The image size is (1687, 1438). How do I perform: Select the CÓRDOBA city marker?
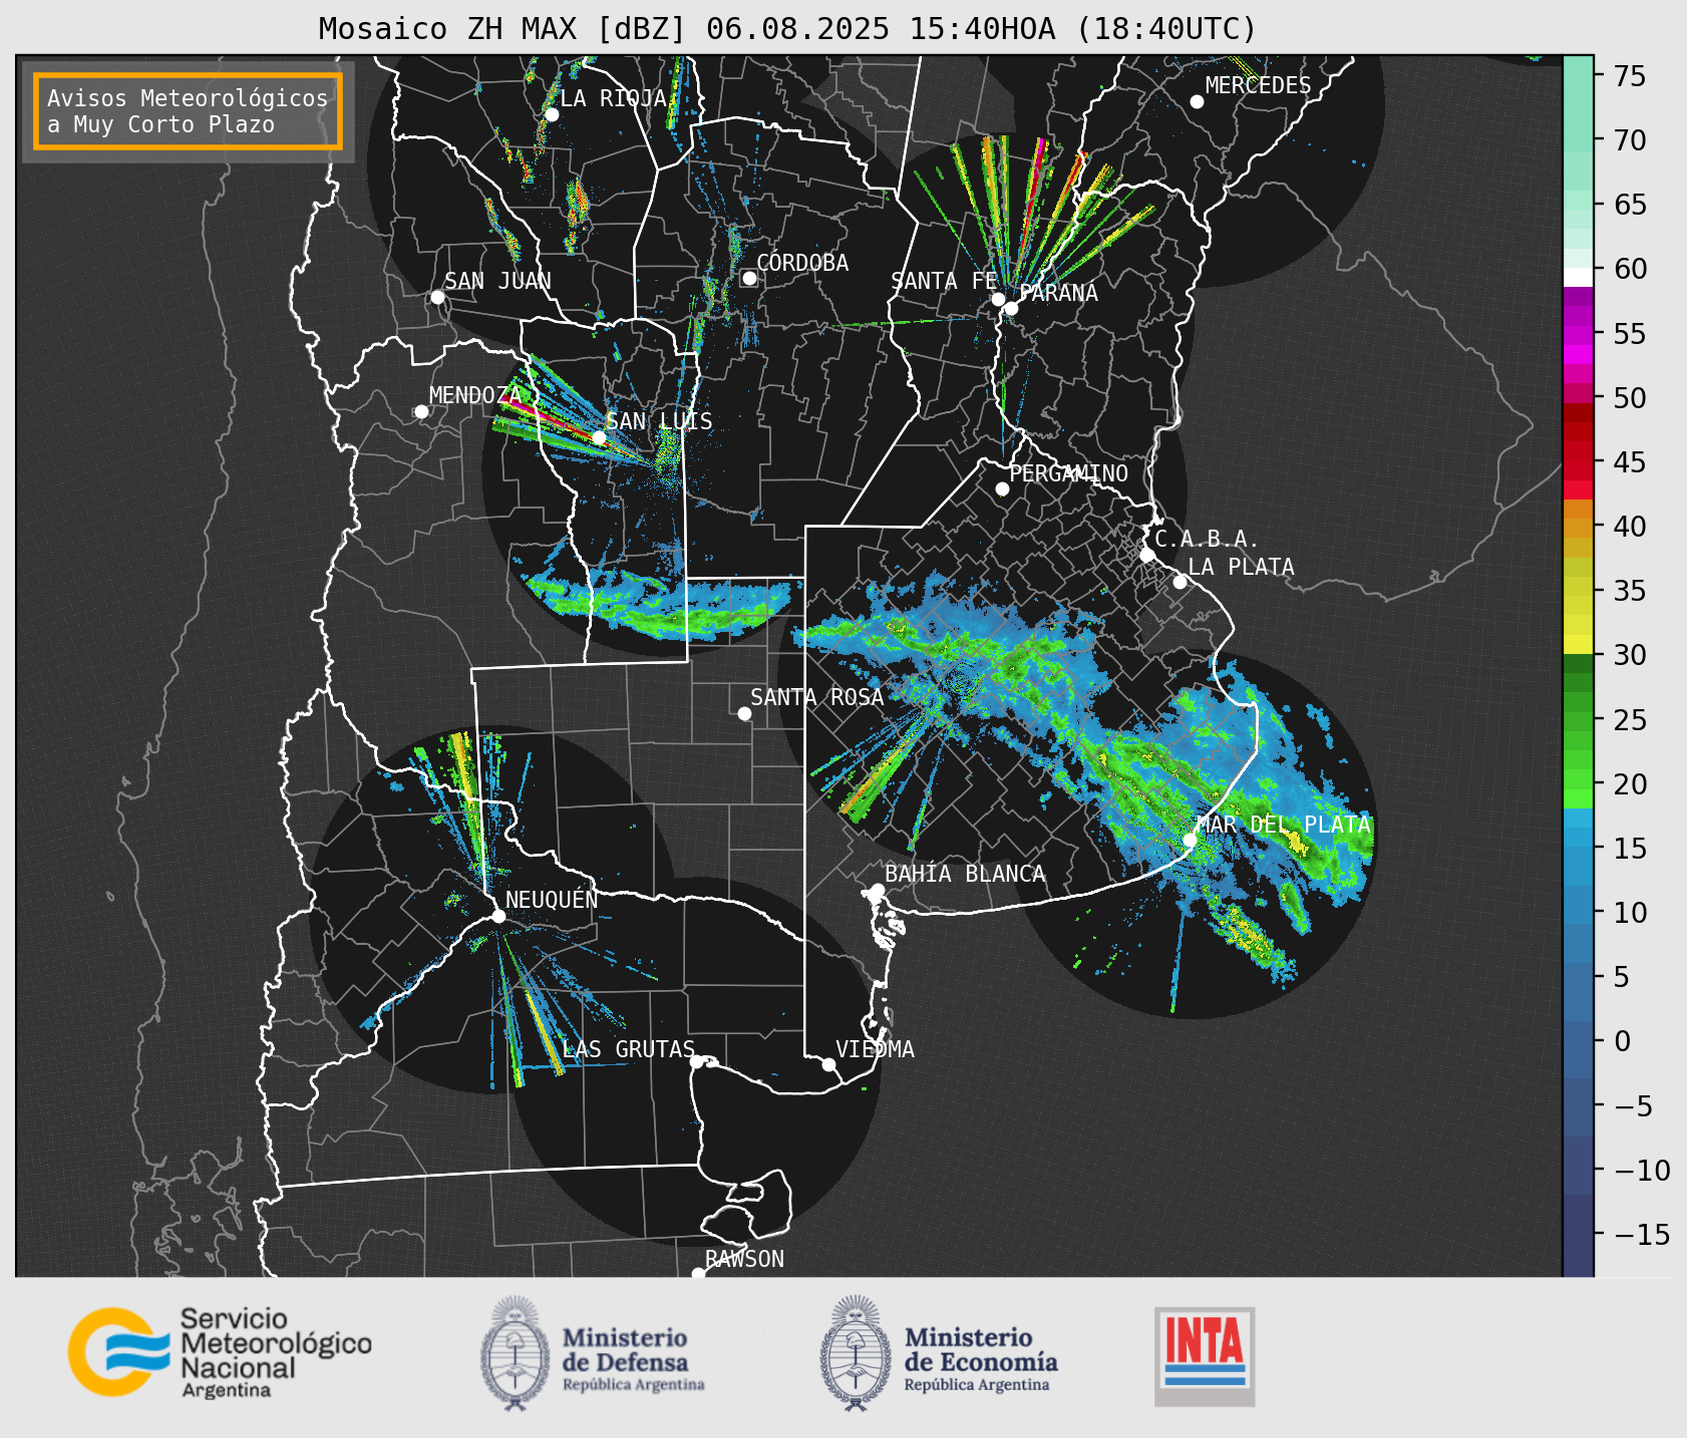pyautogui.click(x=749, y=278)
